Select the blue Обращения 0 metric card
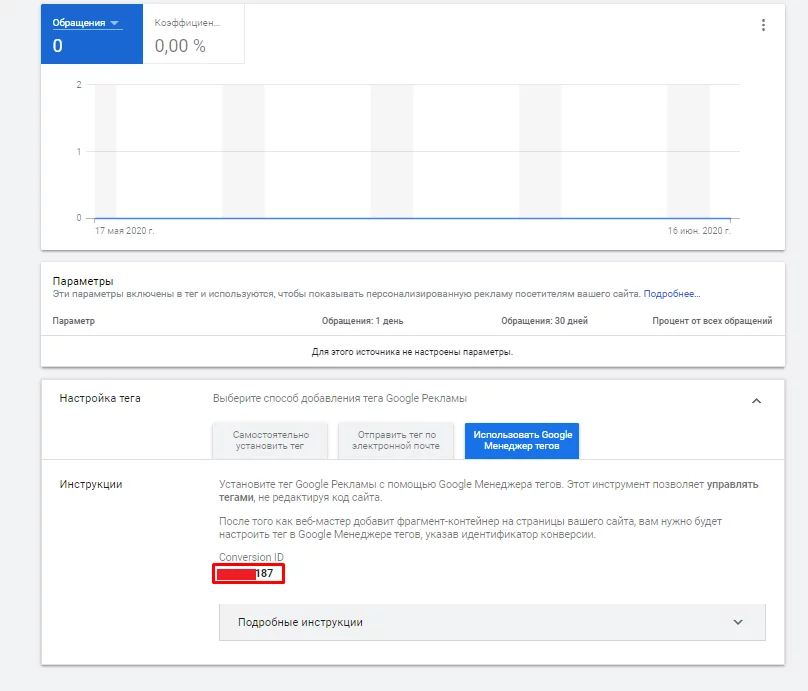This screenshot has height=691, width=808. [92, 34]
